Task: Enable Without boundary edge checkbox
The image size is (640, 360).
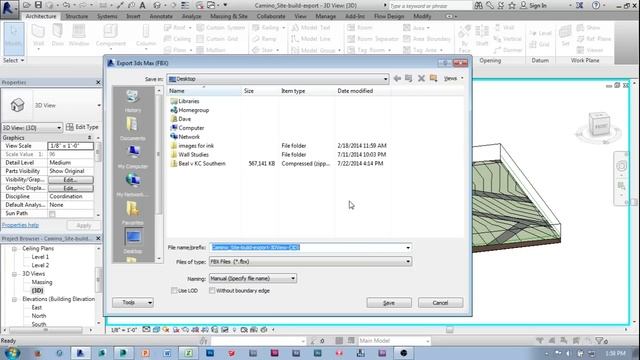Action: (x=212, y=291)
